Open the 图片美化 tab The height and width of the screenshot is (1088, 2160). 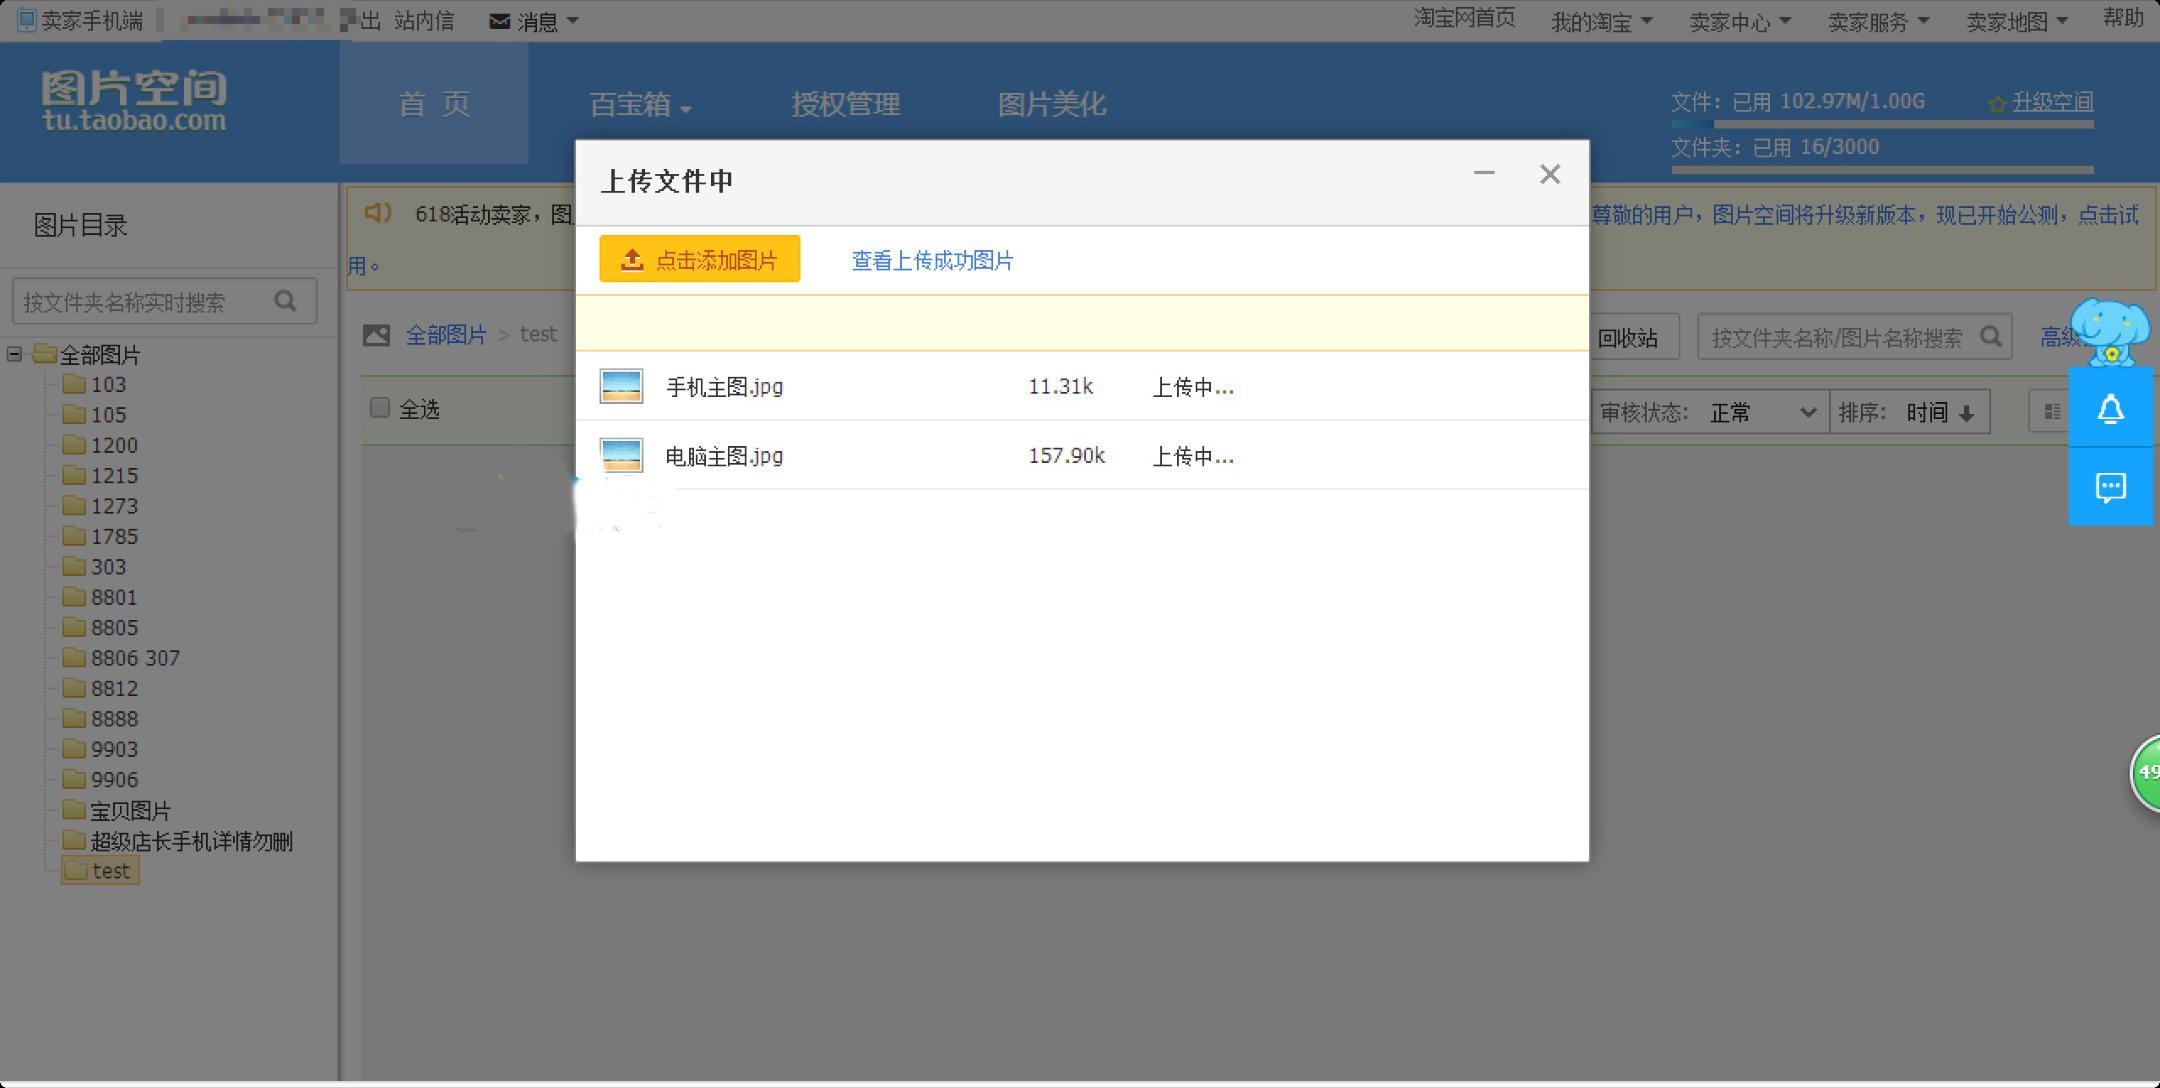(x=1051, y=104)
